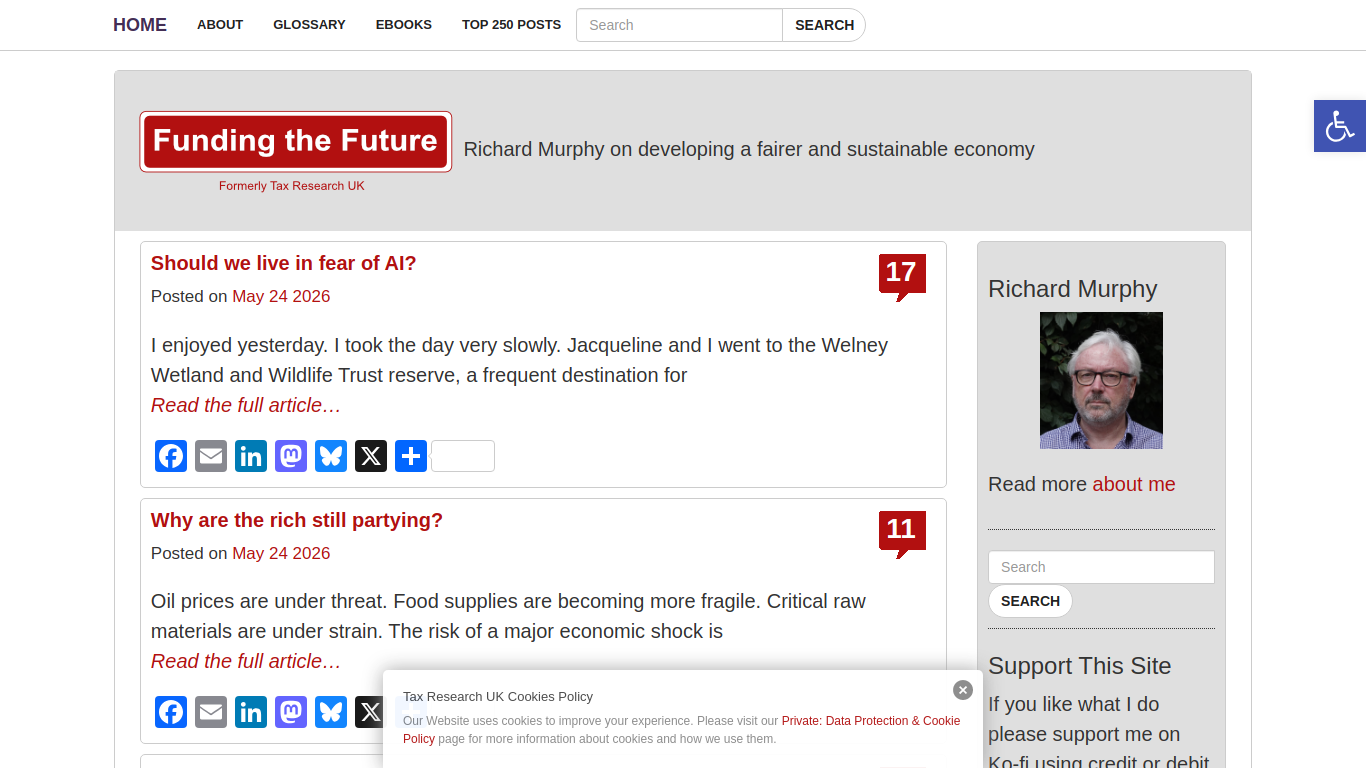The width and height of the screenshot is (1366, 768).
Task: Open the 'Why are the rich still partying?' headline
Action: (x=297, y=520)
